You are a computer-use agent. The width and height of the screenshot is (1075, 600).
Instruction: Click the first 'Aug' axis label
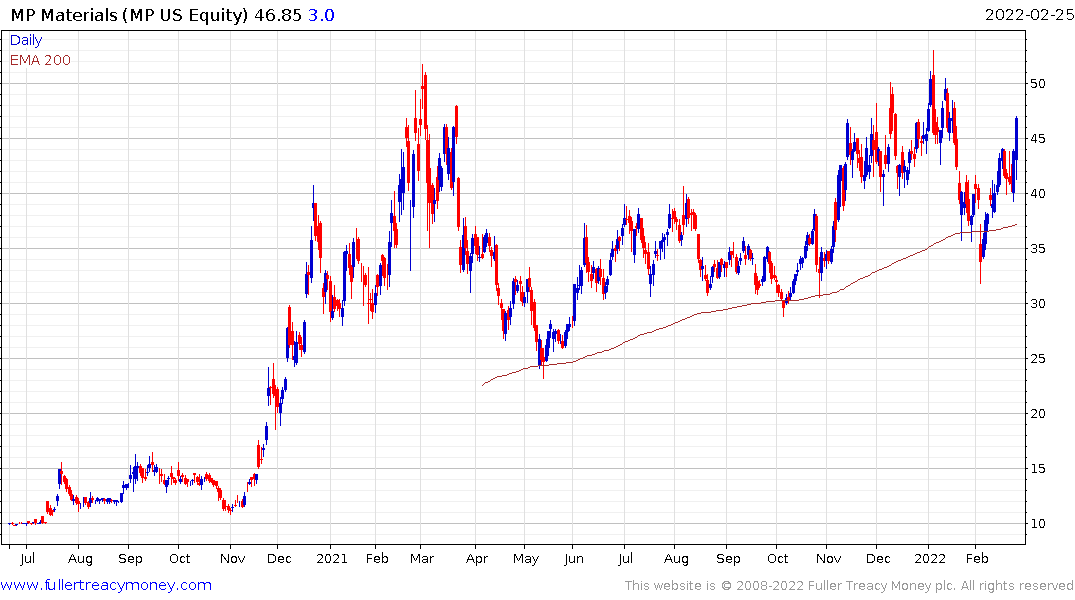click(x=80, y=558)
